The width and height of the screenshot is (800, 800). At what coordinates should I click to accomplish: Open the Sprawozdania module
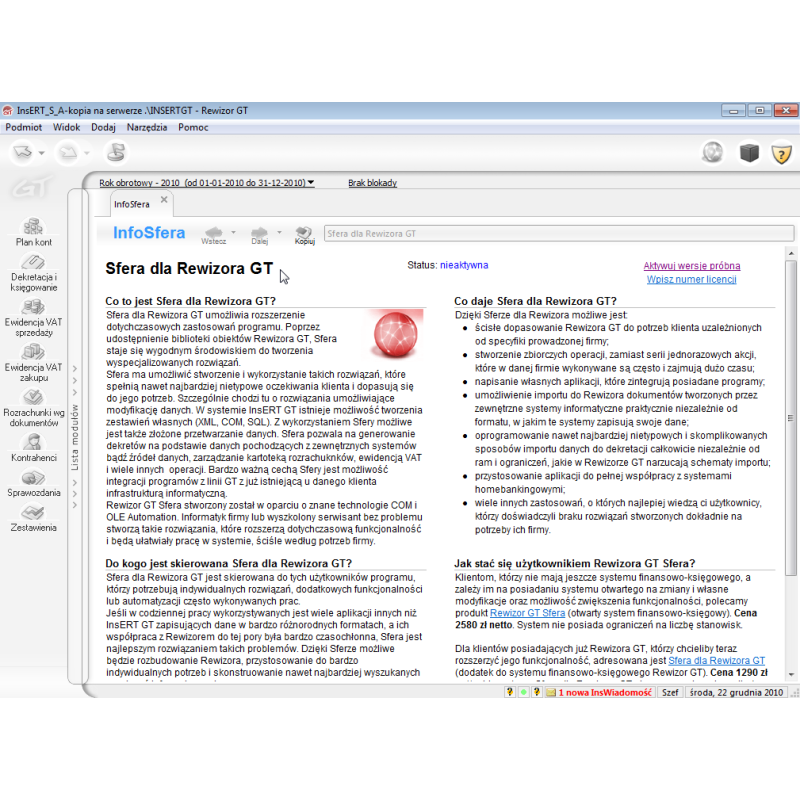pos(33,484)
